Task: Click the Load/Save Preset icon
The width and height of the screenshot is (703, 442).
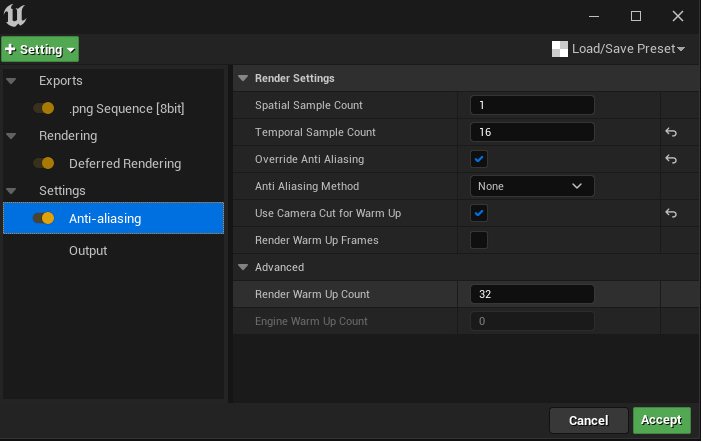Action: (x=560, y=49)
